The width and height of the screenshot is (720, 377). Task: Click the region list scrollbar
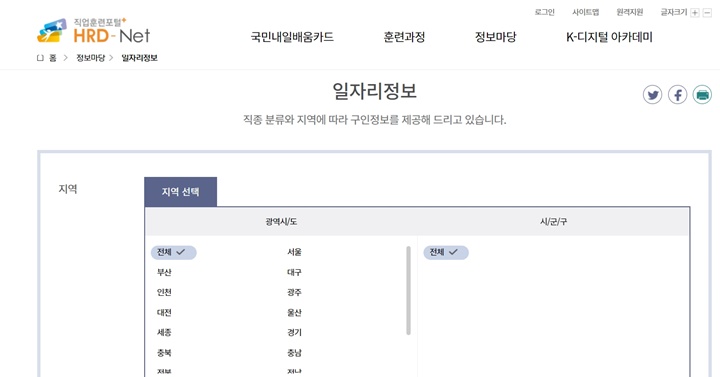pyautogui.click(x=408, y=291)
